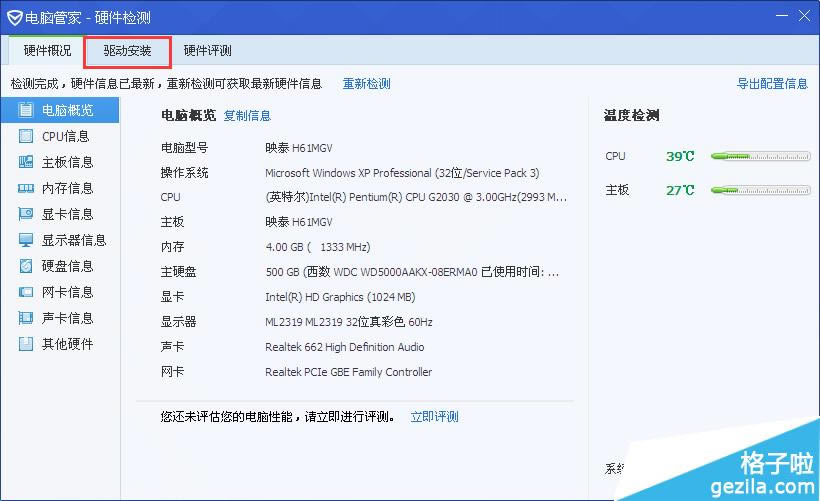The height and width of the screenshot is (501, 820).
Task: Open the 其他硬件 sidebar entry
Action: click(67, 344)
